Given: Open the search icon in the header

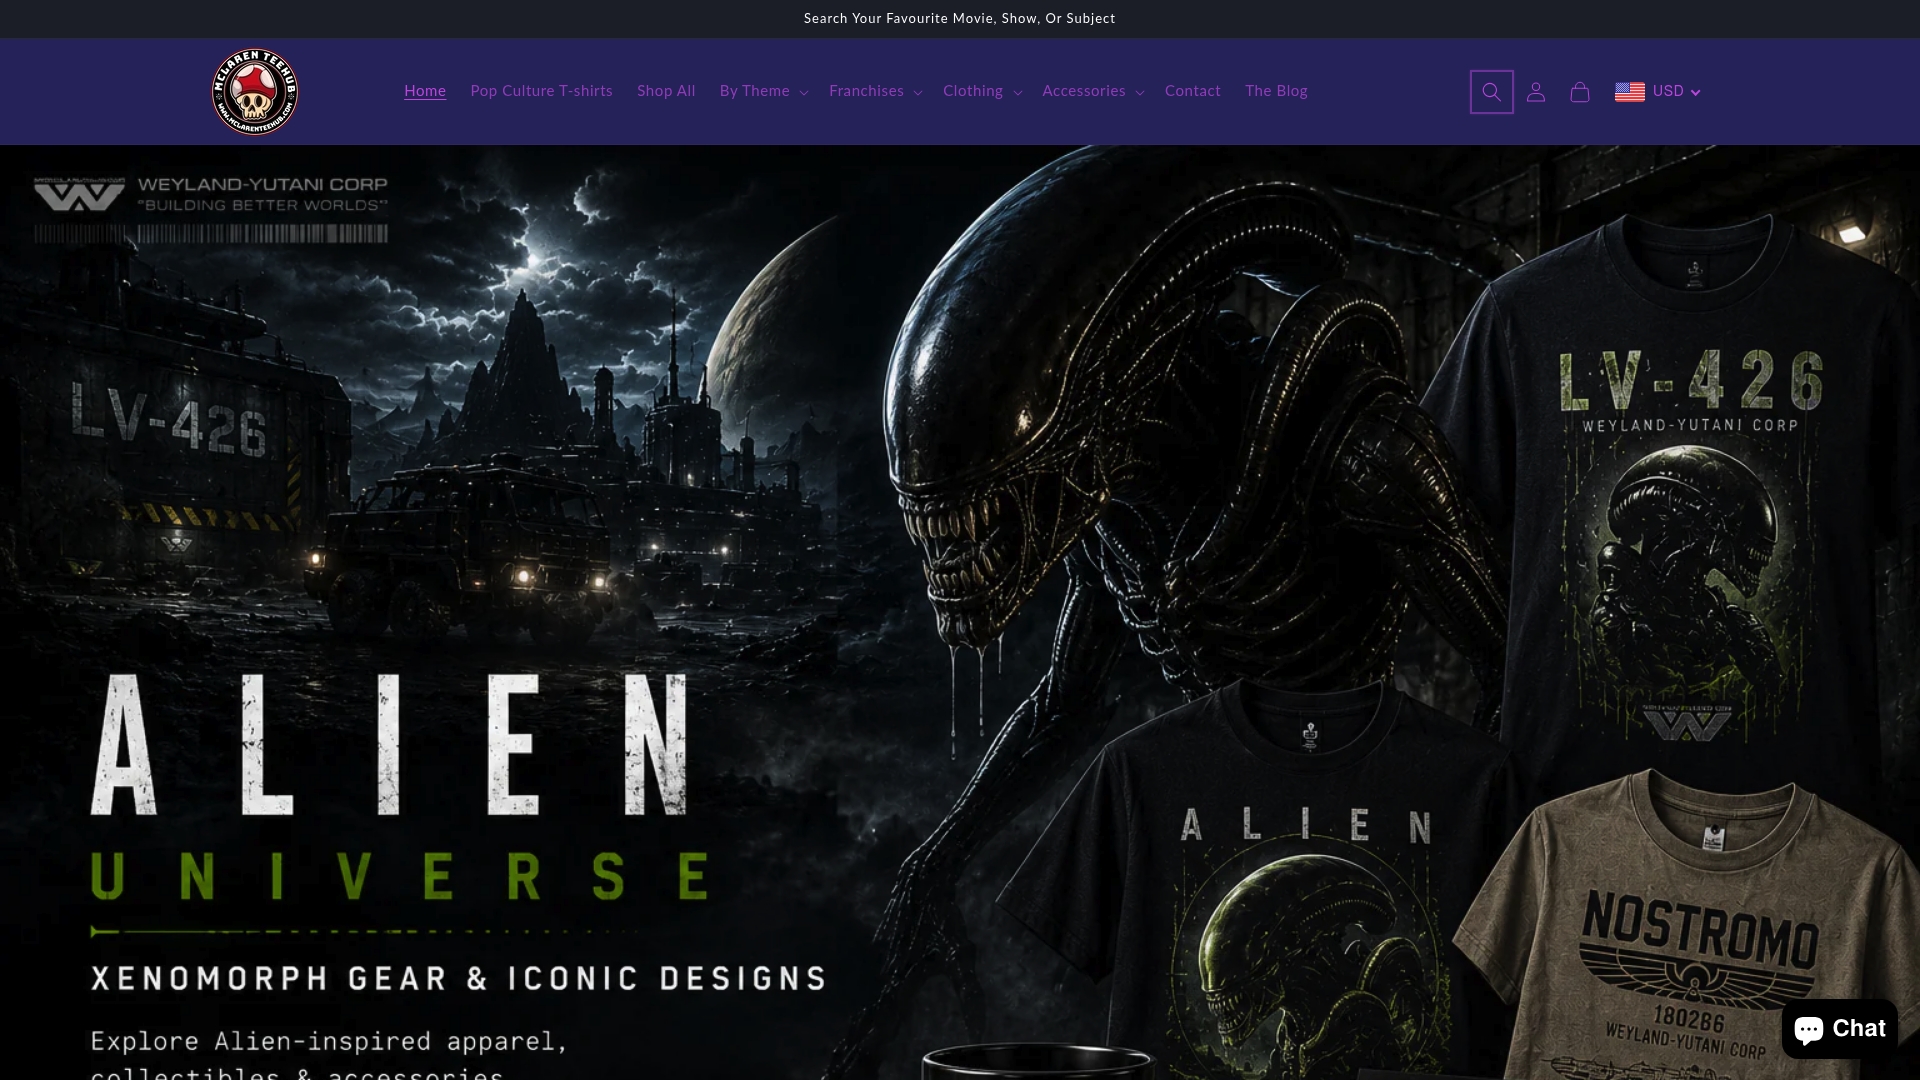Looking at the screenshot, I should pos(1491,92).
